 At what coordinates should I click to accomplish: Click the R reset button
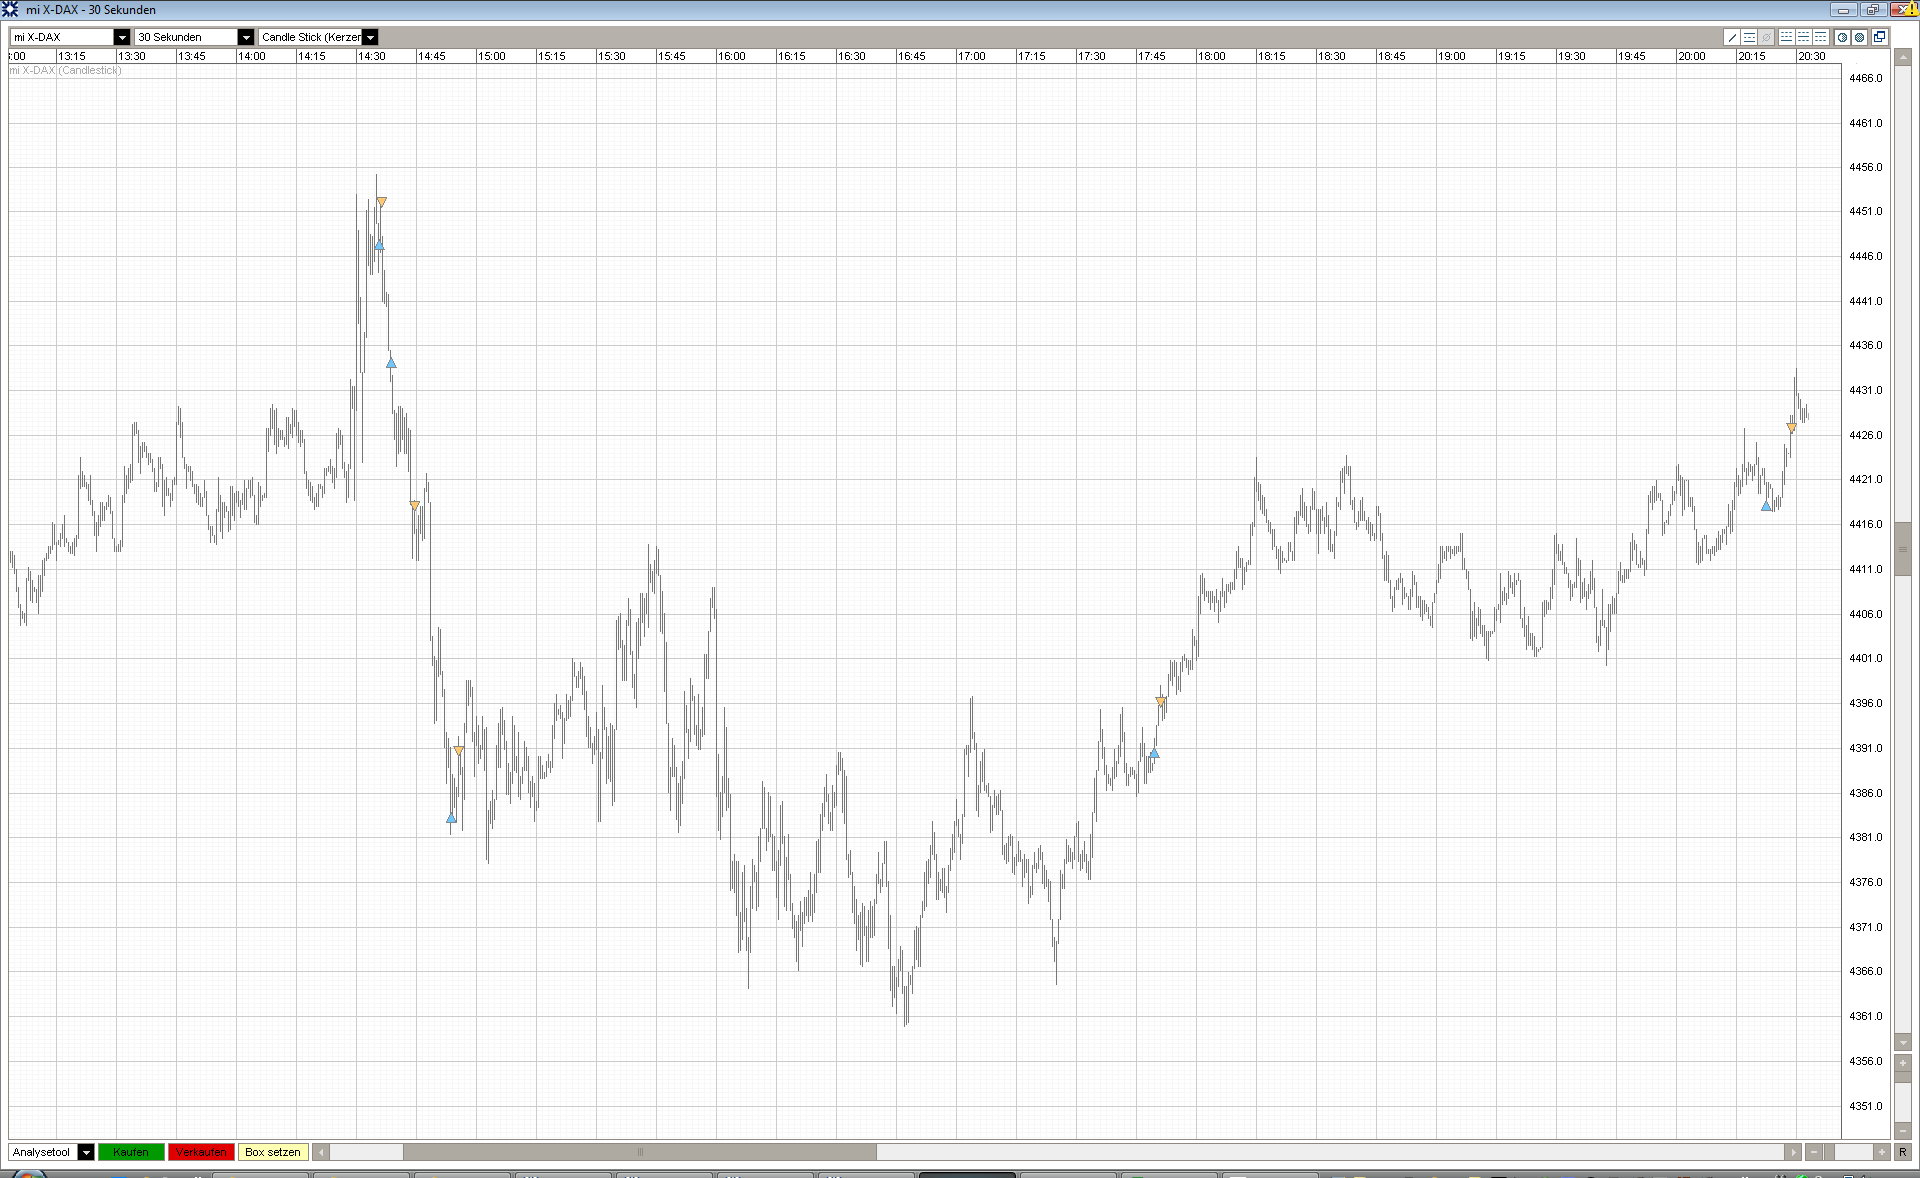pos(1902,1152)
